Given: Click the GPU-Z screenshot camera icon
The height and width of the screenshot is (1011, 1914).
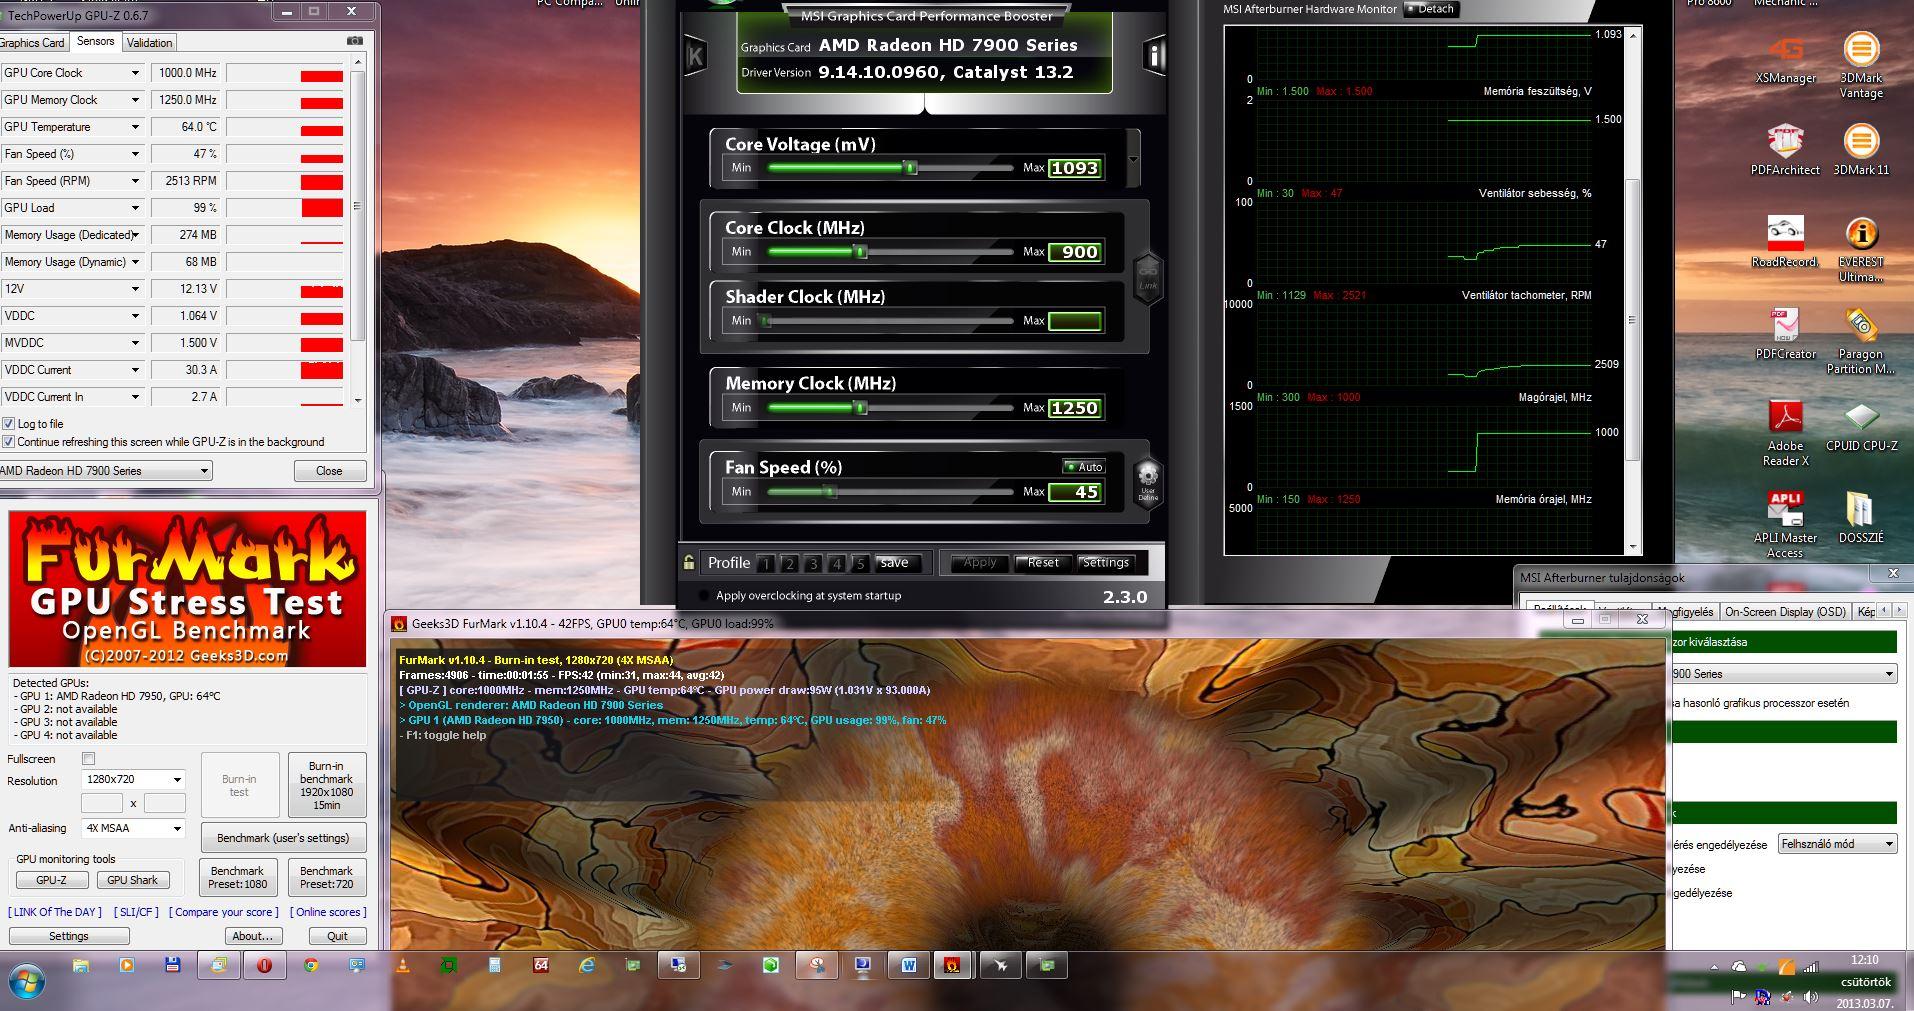Looking at the screenshot, I should [x=355, y=41].
